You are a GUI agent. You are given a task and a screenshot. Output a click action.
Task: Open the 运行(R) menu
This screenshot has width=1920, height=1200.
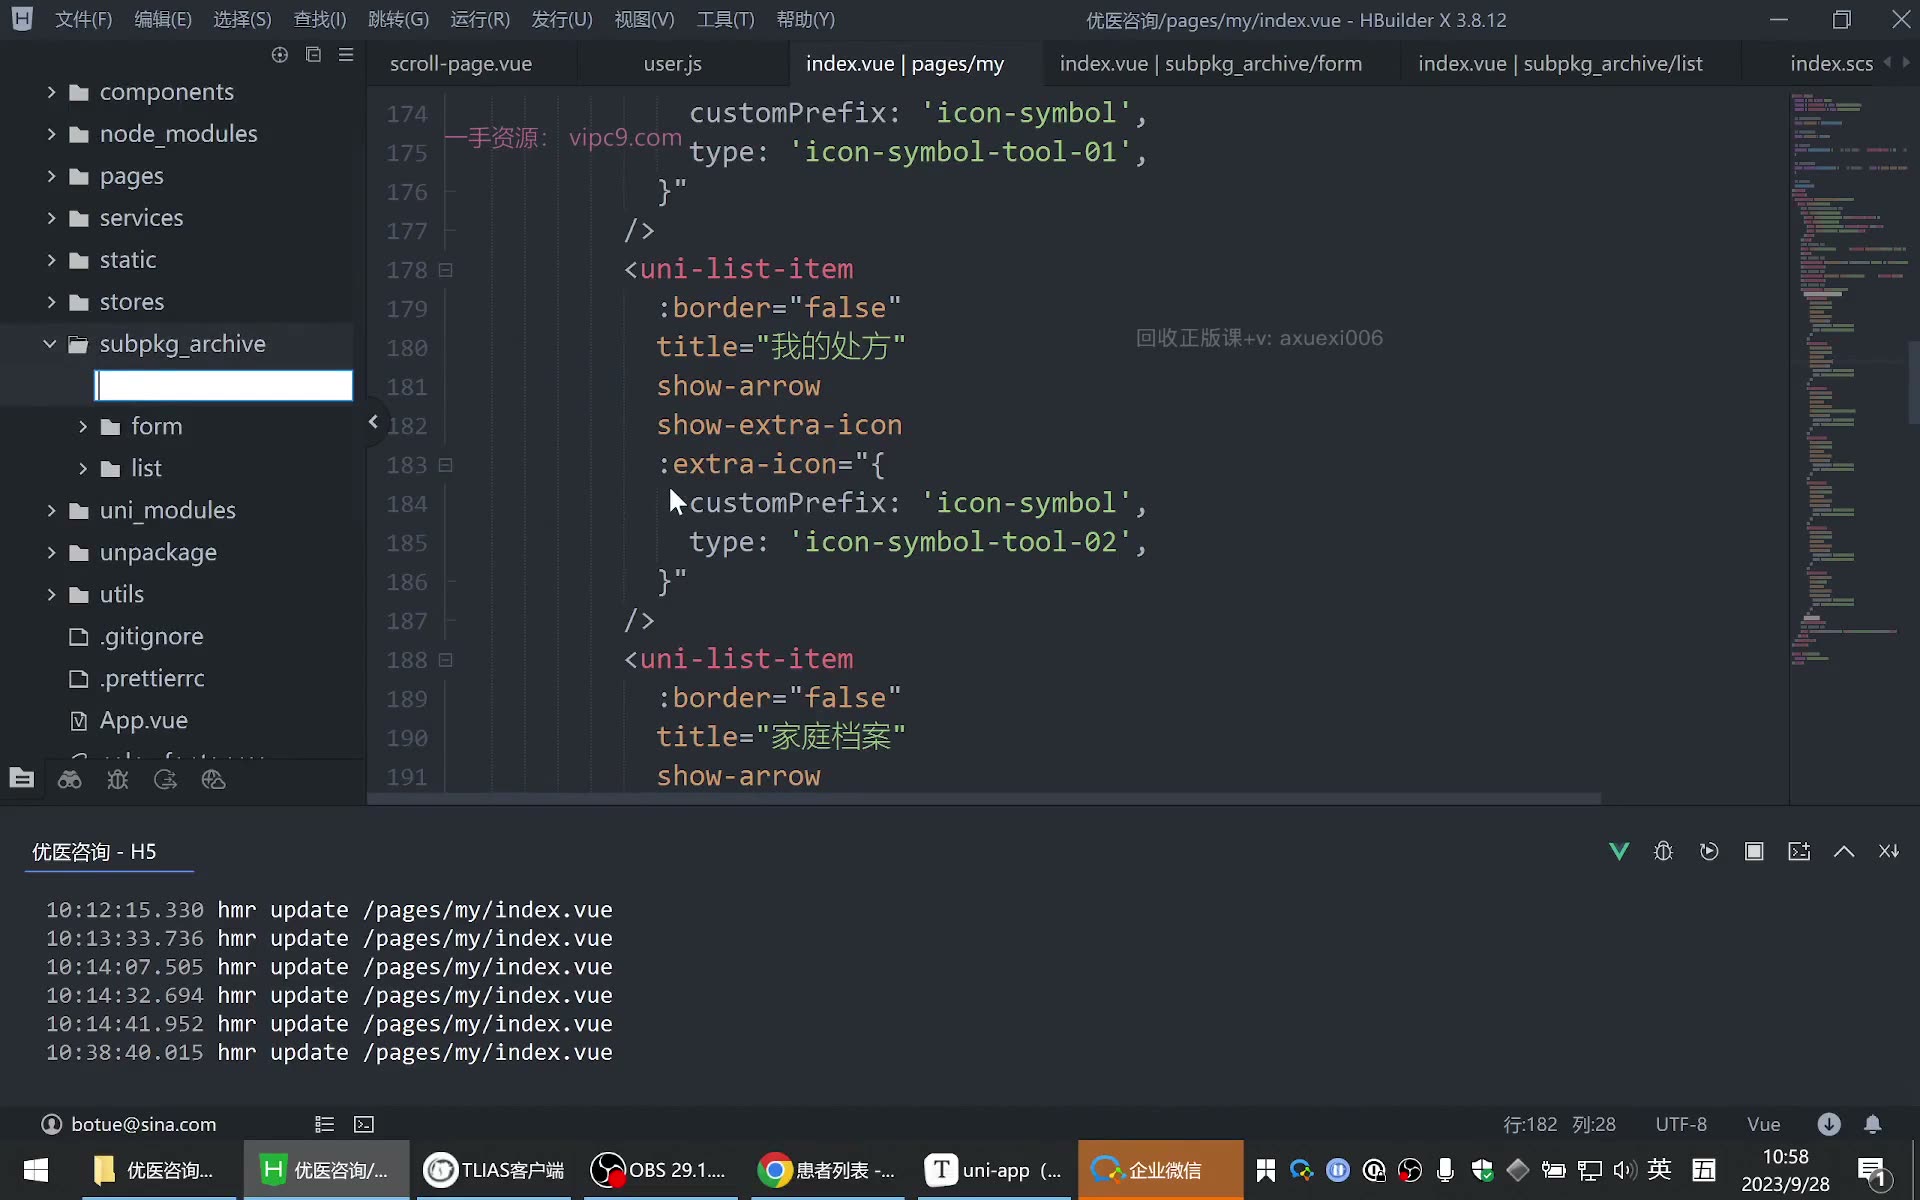tap(480, 20)
